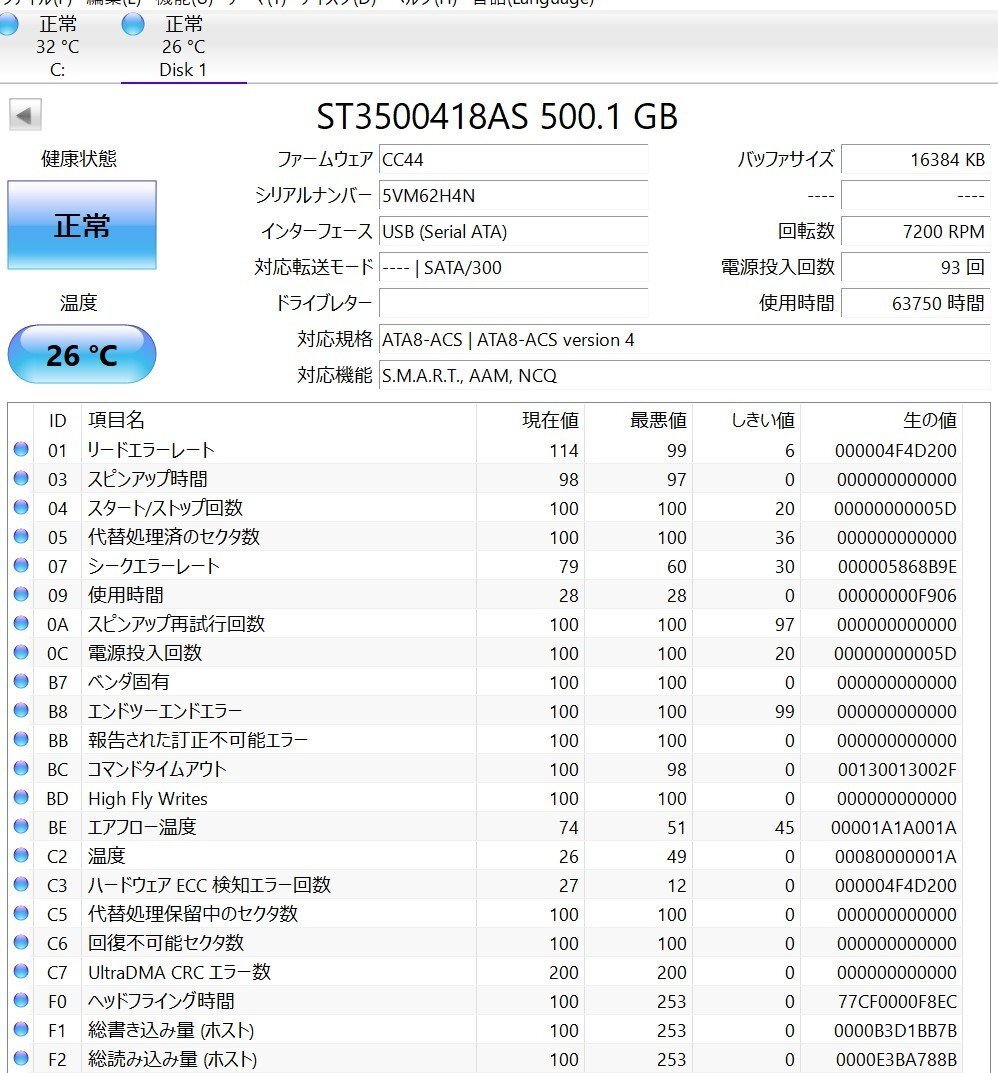Screen dimensions: 998x1073
Task: Click raw value 000005868B9E in row 07
Action: [x=897, y=567]
